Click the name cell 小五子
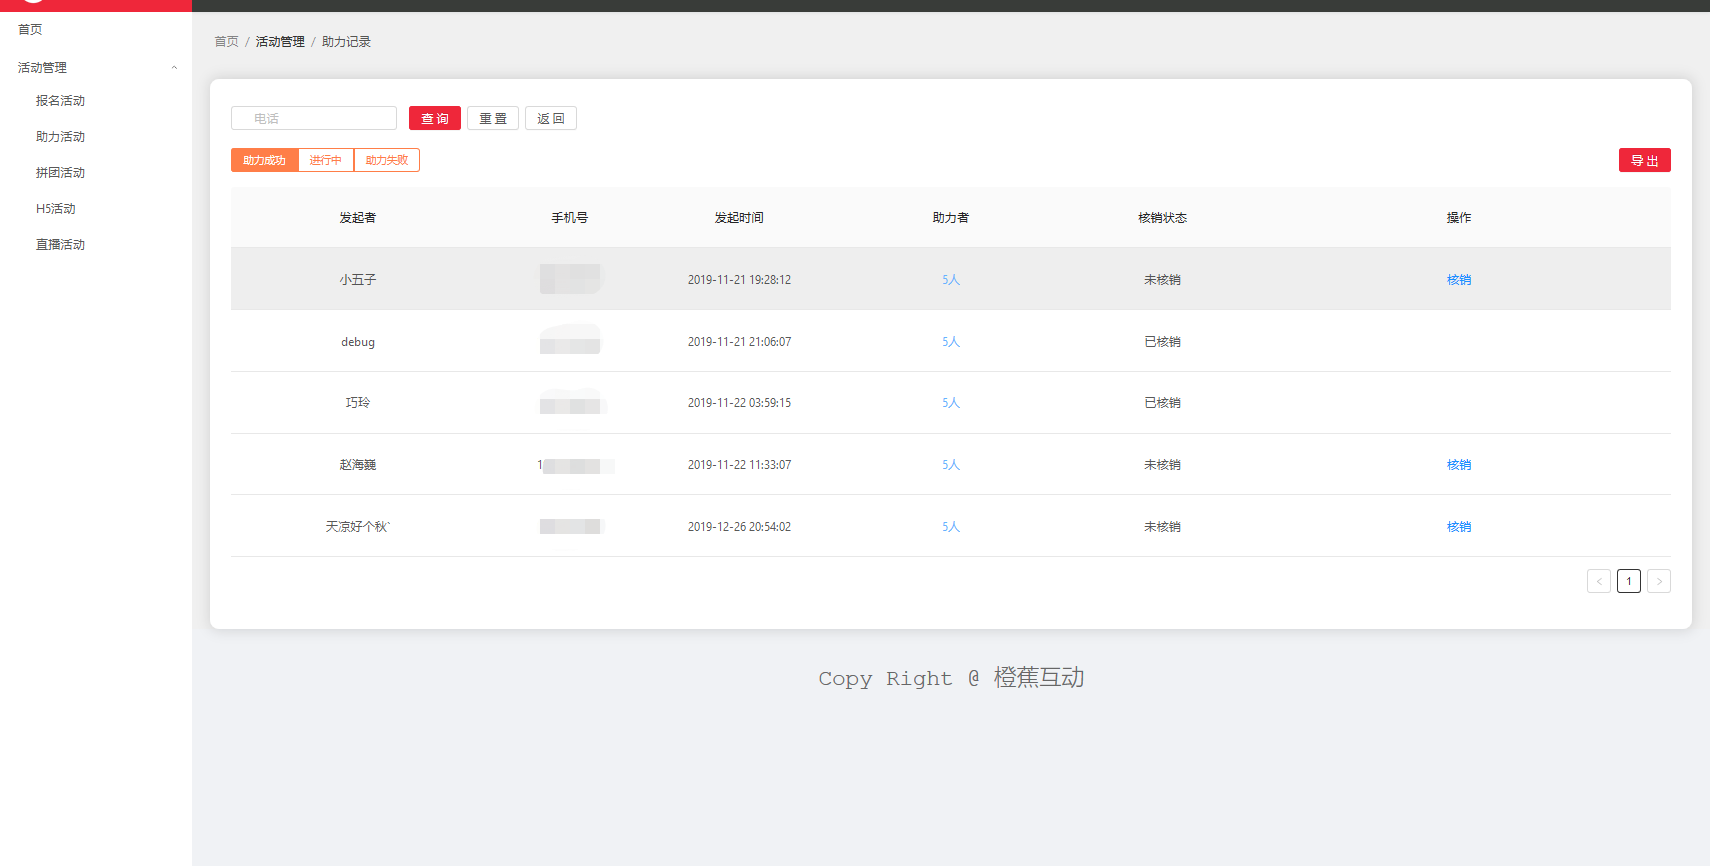1710x866 pixels. point(358,280)
